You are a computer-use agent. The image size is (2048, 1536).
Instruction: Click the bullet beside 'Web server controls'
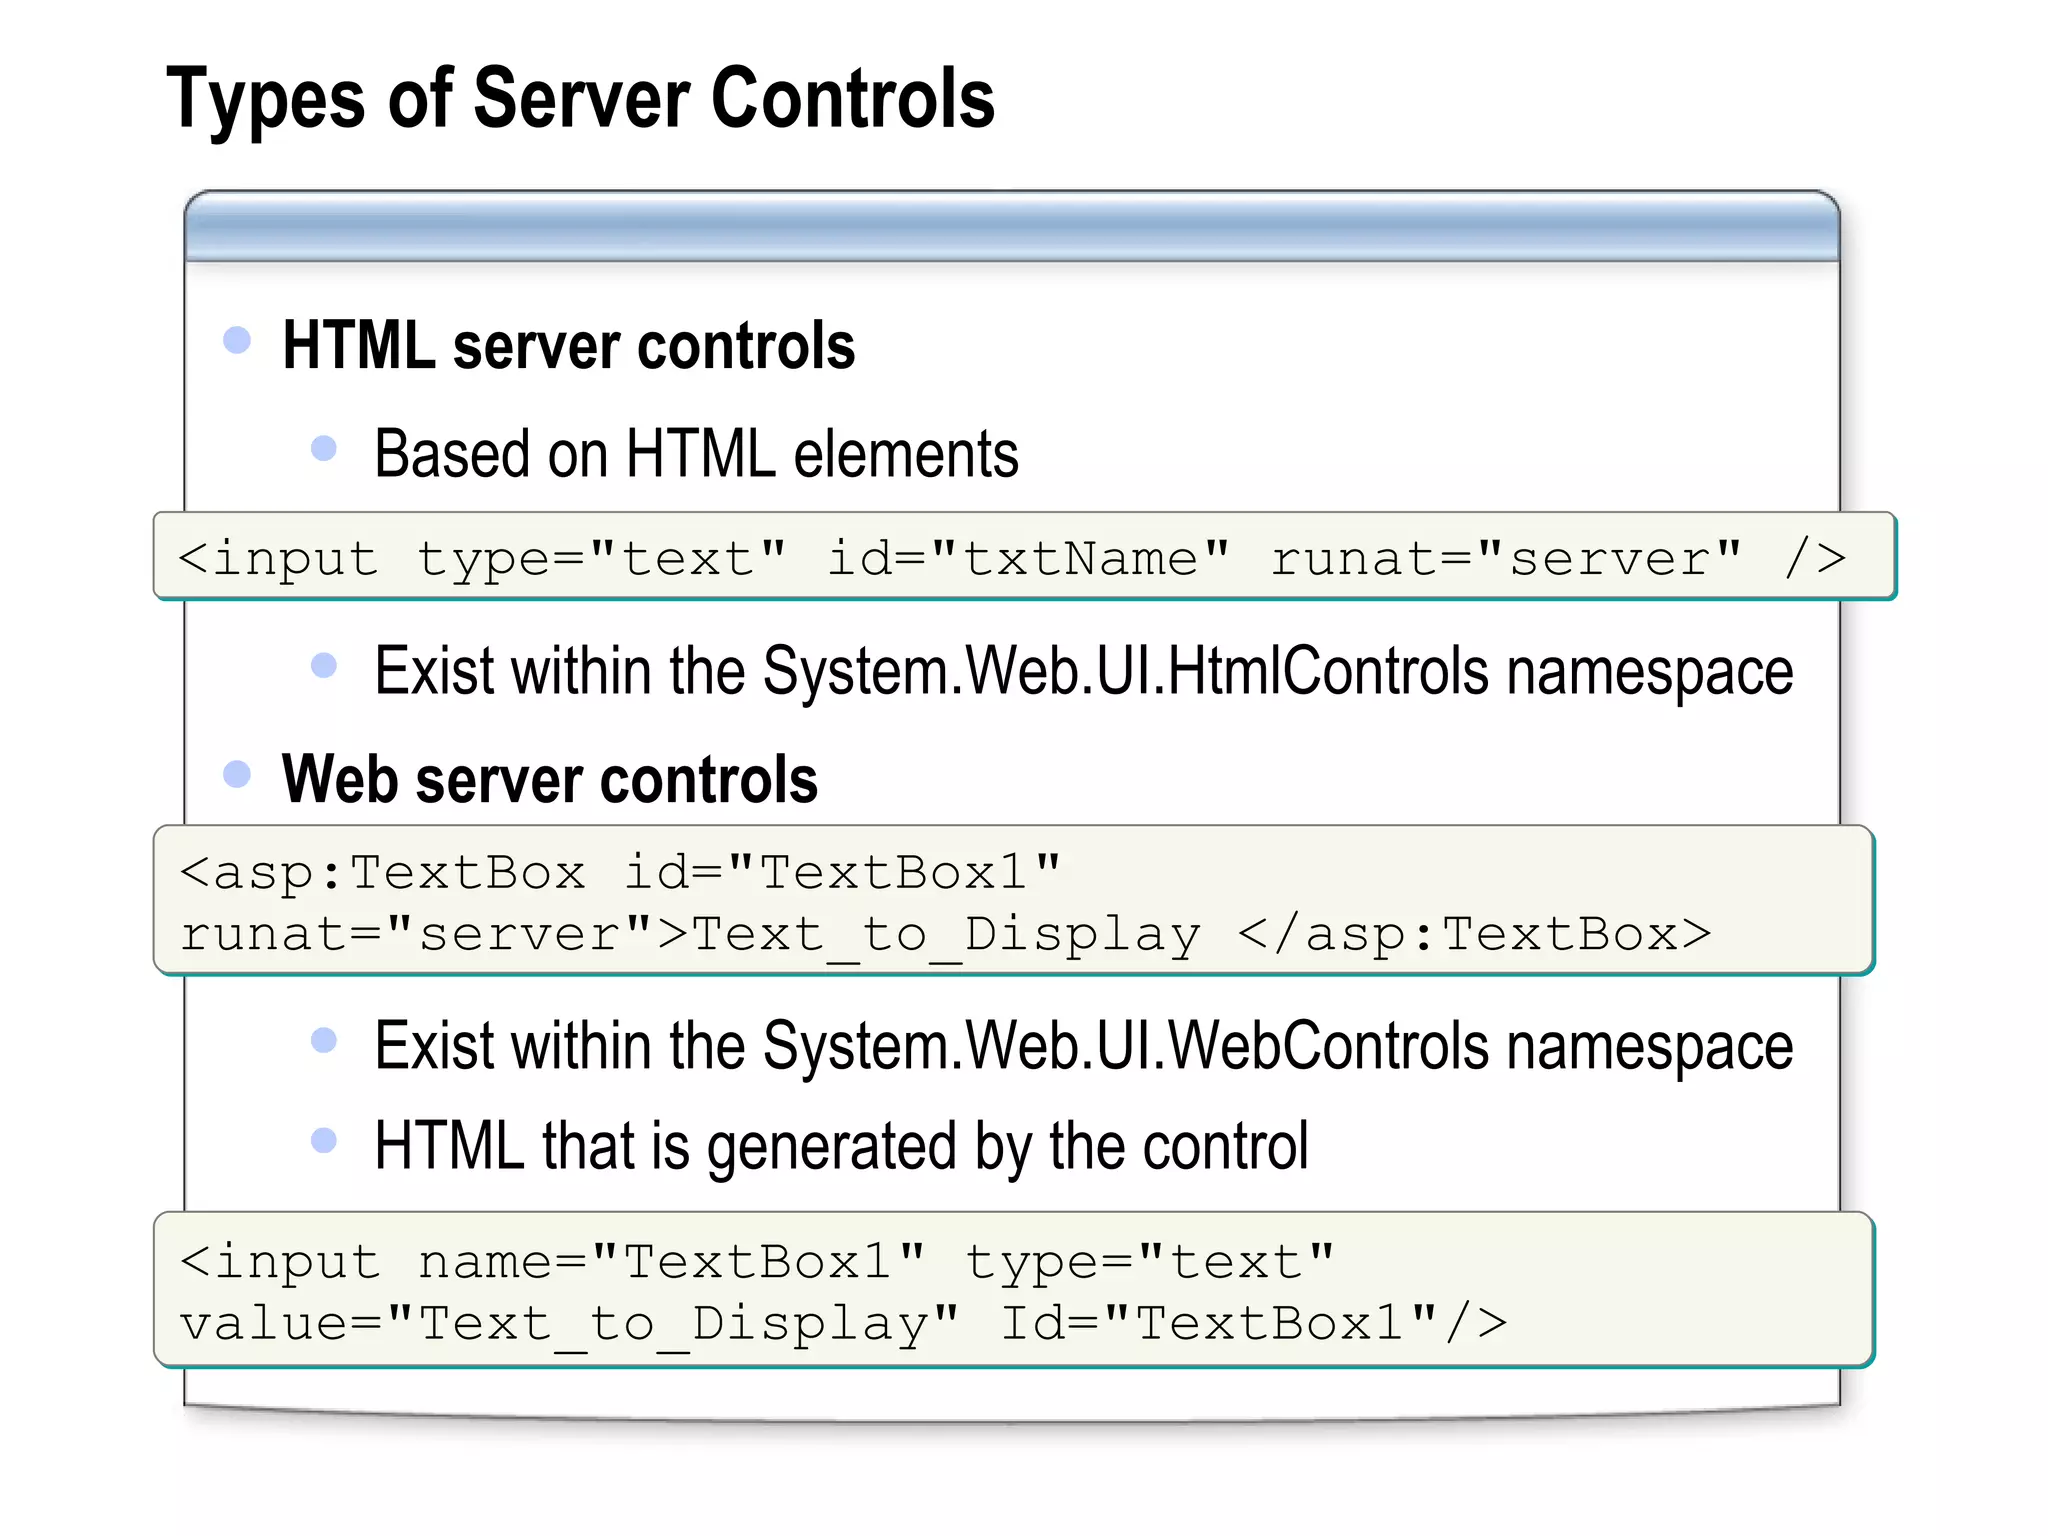click(x=237, y=773)
